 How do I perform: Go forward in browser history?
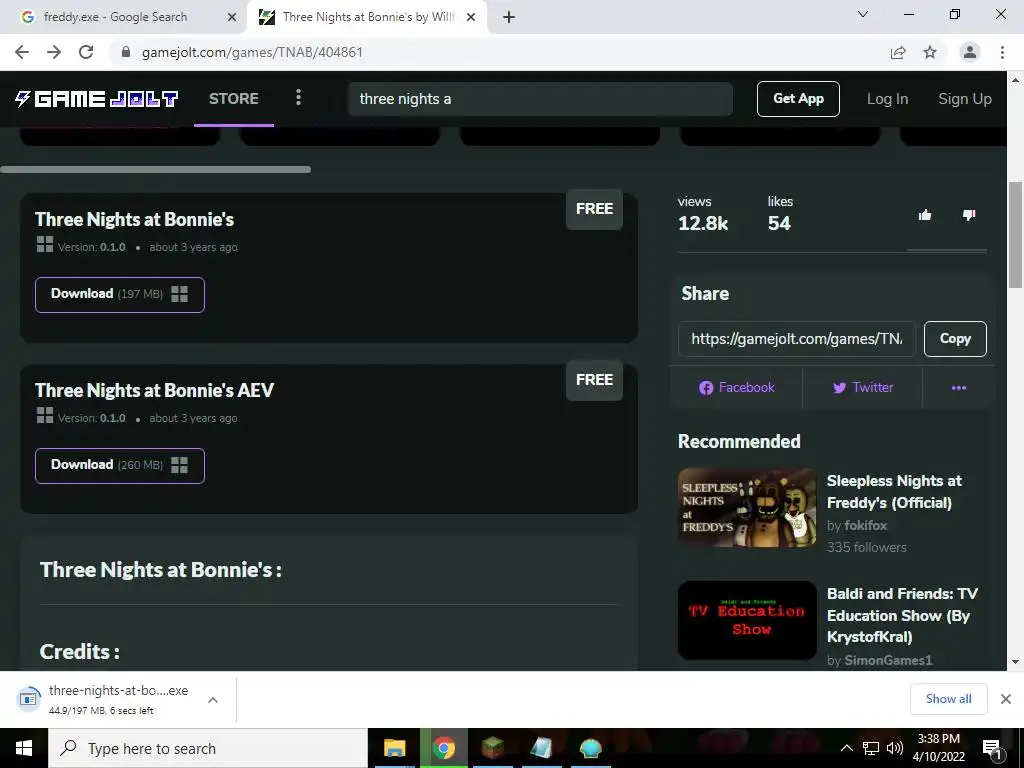(x=54, y=52)
